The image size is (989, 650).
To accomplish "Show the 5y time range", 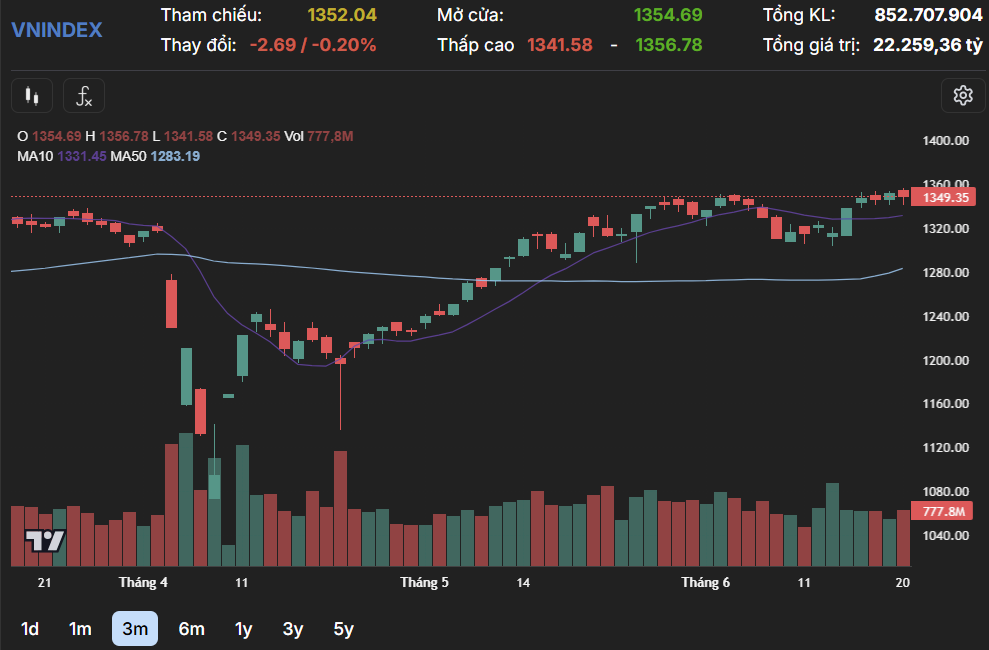I will [x=344, y=629].
